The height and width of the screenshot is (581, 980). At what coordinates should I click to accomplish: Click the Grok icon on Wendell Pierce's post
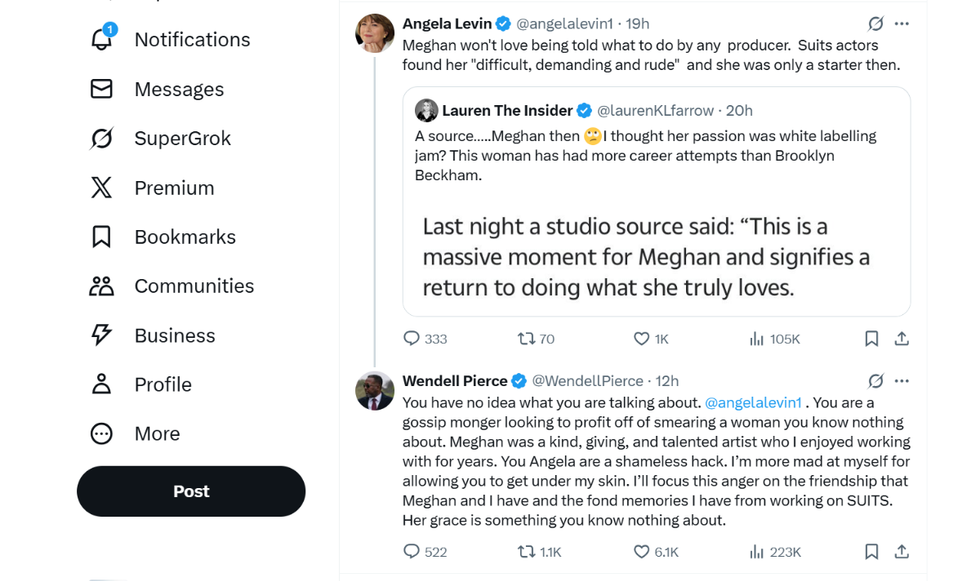(x=875, y=381)
